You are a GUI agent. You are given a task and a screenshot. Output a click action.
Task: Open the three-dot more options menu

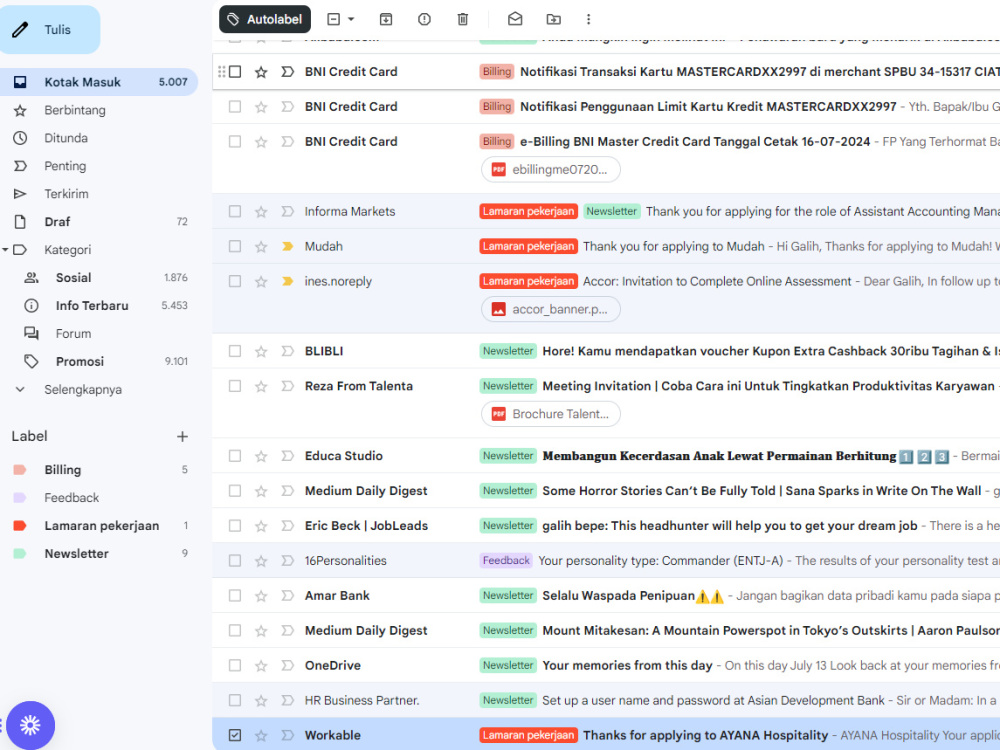pos(588,19)
